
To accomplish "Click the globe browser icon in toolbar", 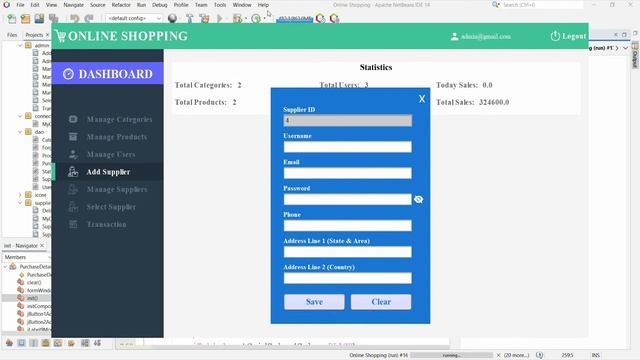I will tap(172, 18).
